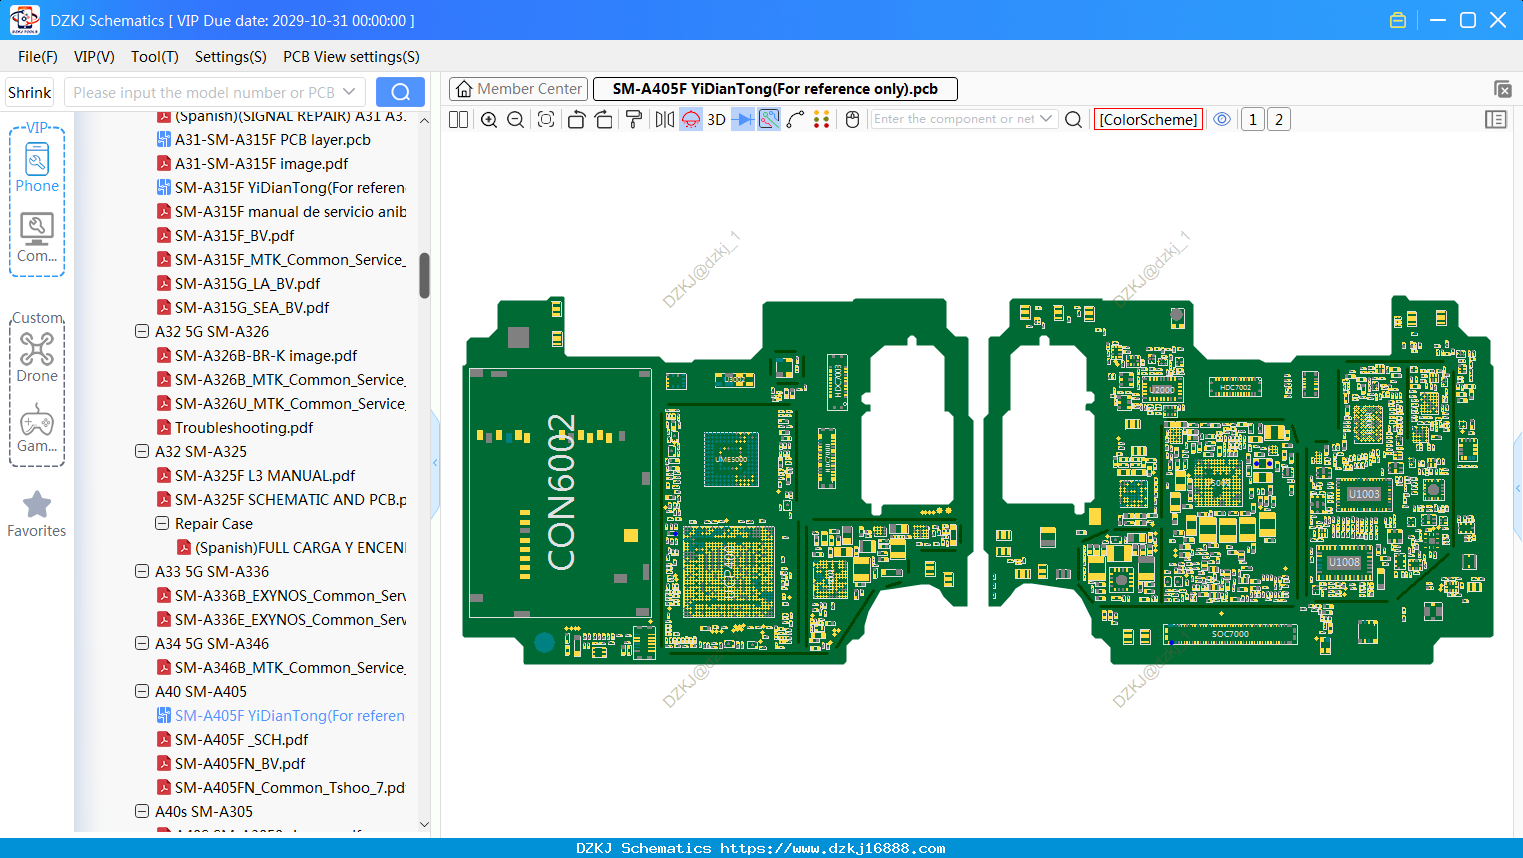Click the blue search button

[400, 92]
